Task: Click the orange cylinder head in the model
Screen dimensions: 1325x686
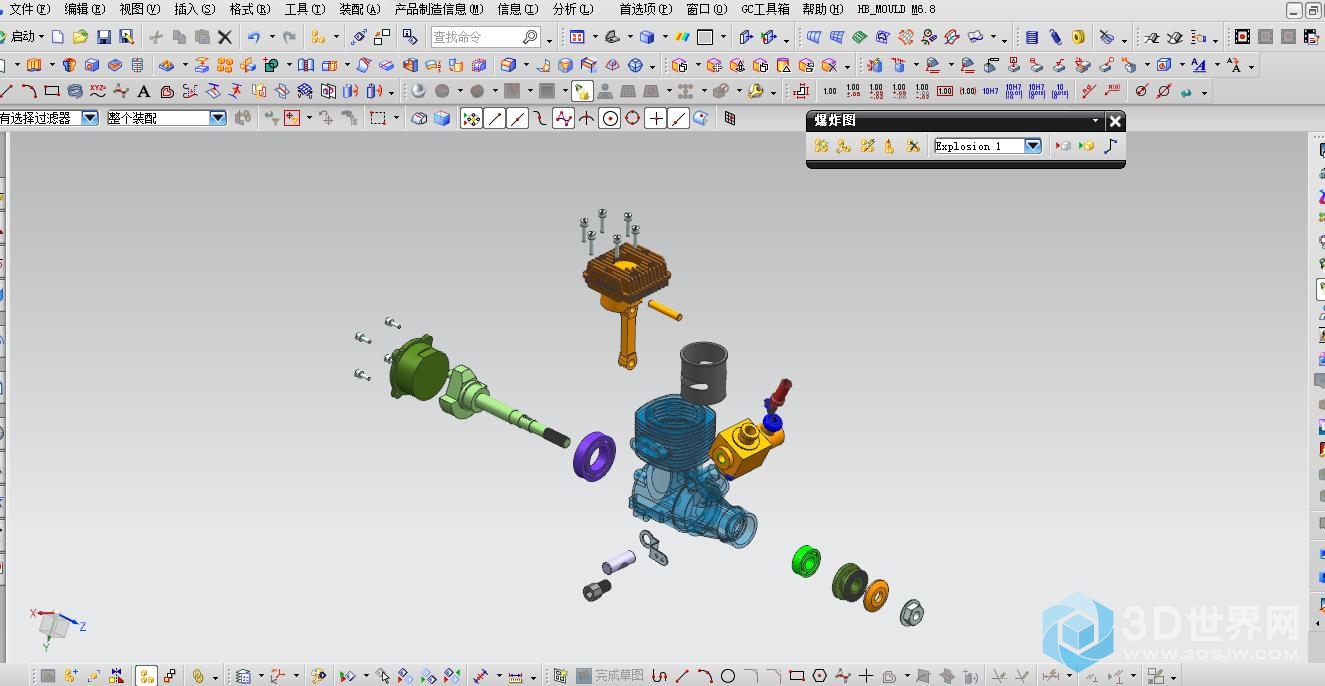Action: tap(625, 274)
